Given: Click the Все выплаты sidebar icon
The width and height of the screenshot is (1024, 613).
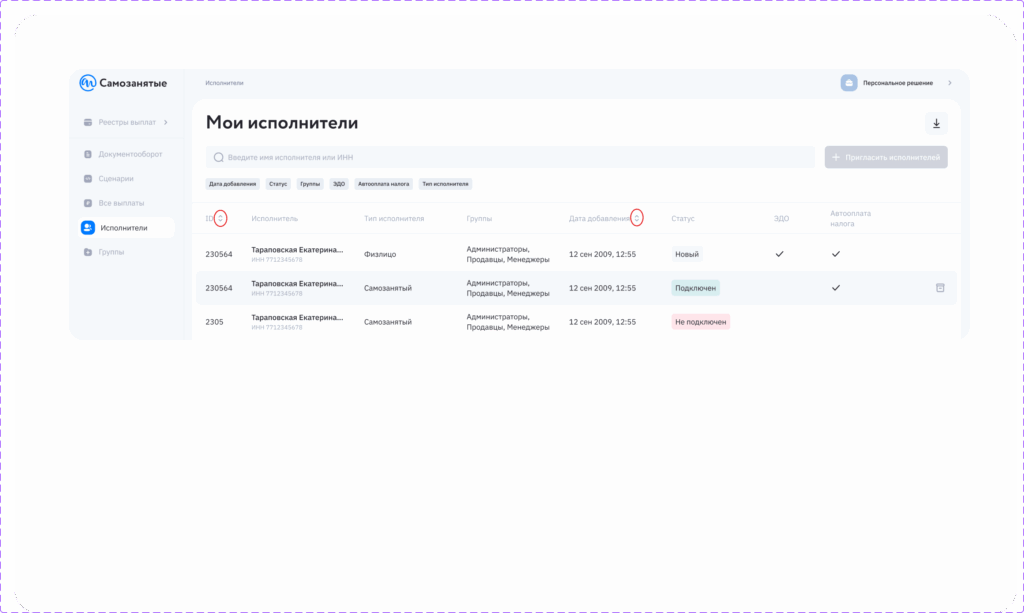Looking at the screenshot, I should 88,203.
